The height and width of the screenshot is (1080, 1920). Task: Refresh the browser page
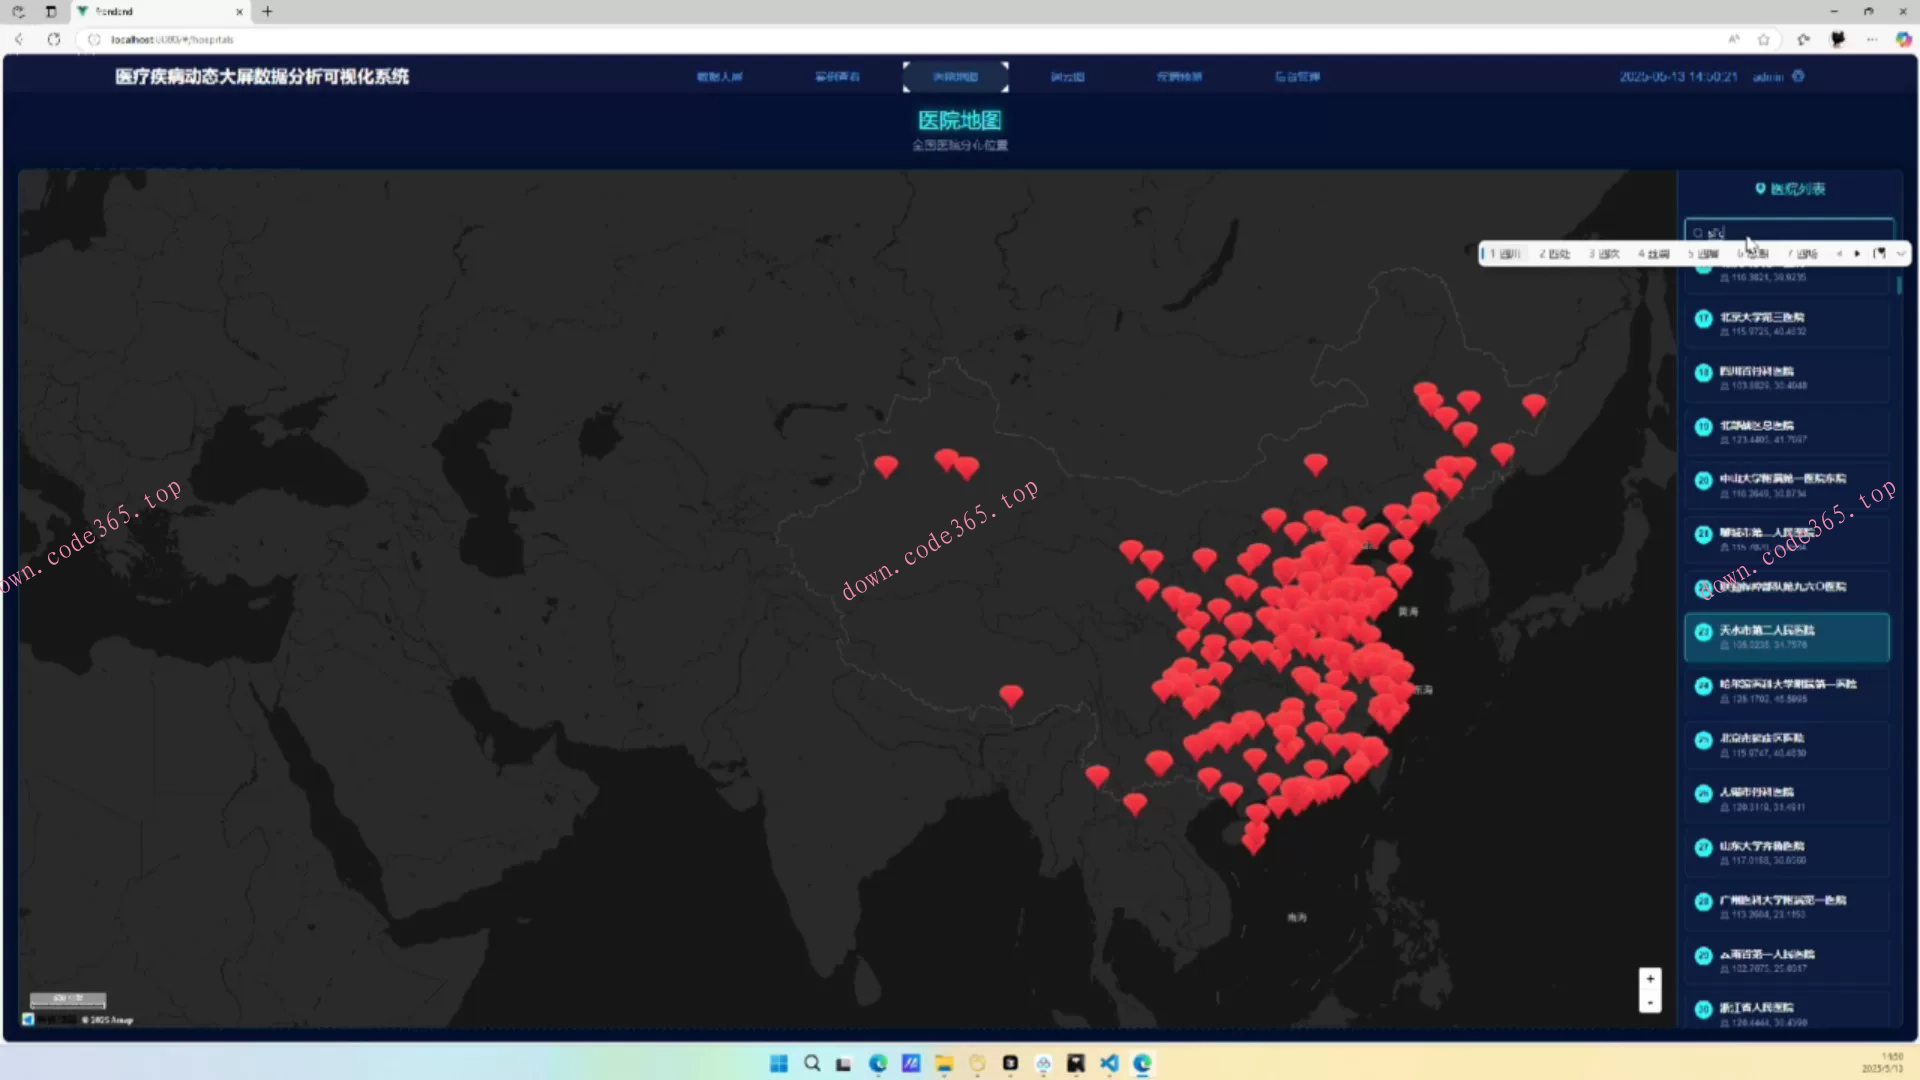(54, 39)
